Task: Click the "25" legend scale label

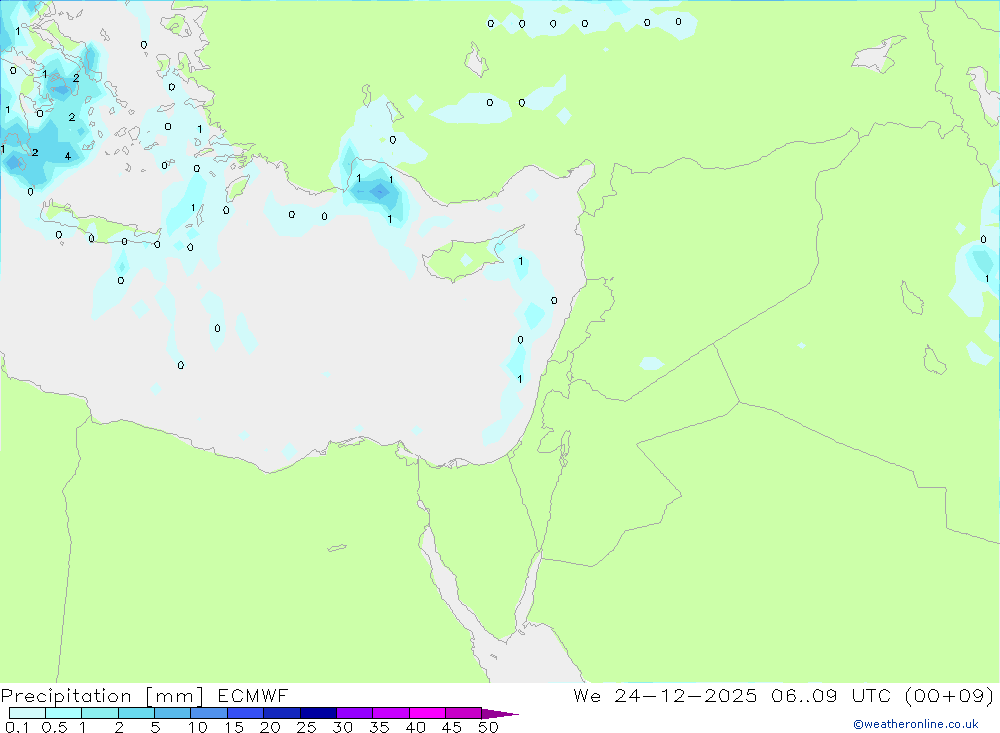Action: [x=306, y=727]
